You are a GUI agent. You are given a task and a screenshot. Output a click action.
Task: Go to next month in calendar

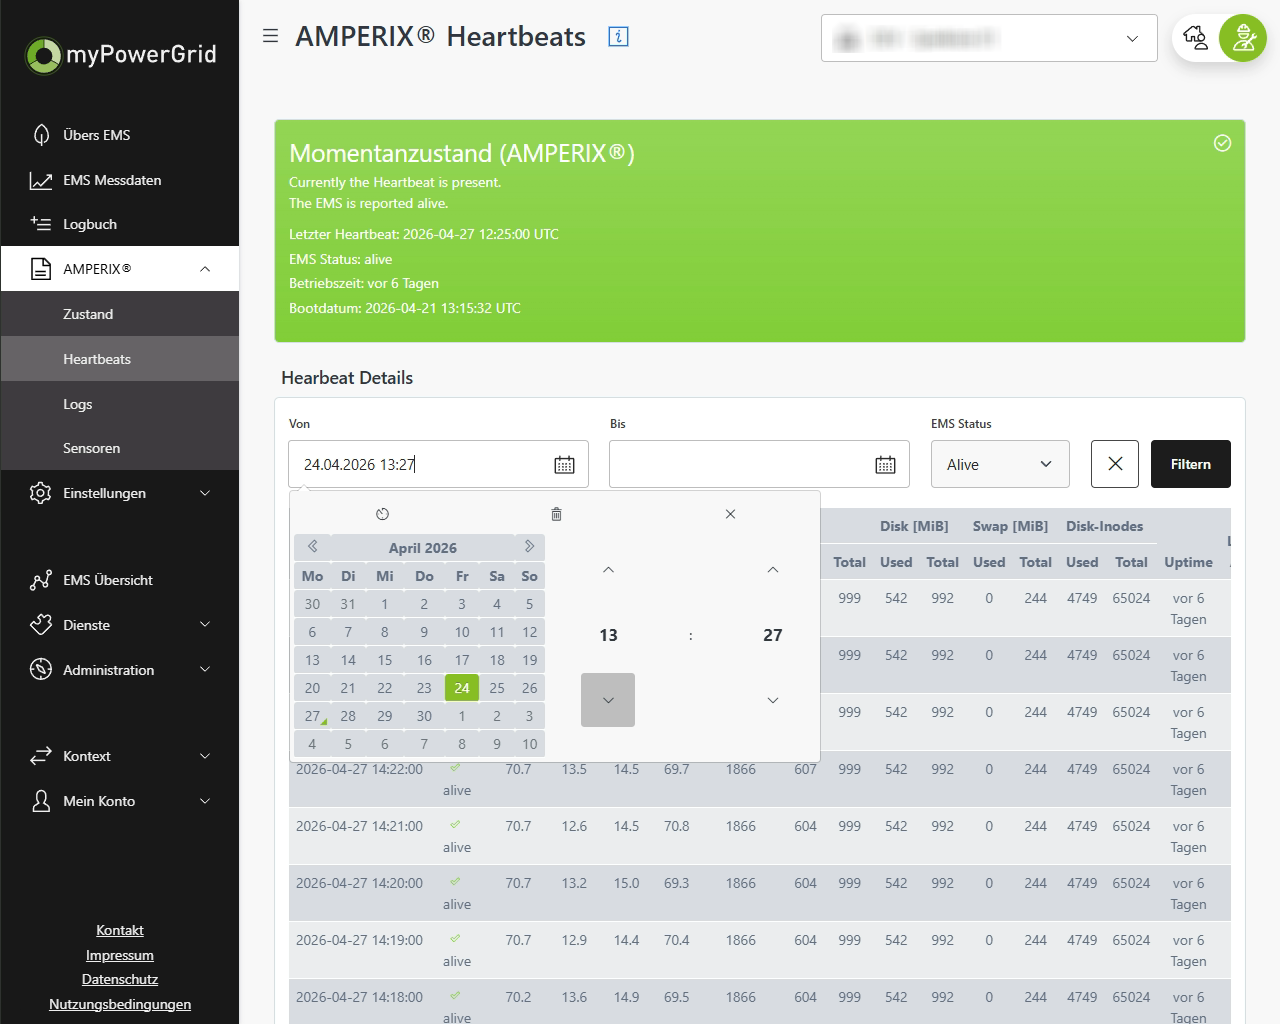529,547
